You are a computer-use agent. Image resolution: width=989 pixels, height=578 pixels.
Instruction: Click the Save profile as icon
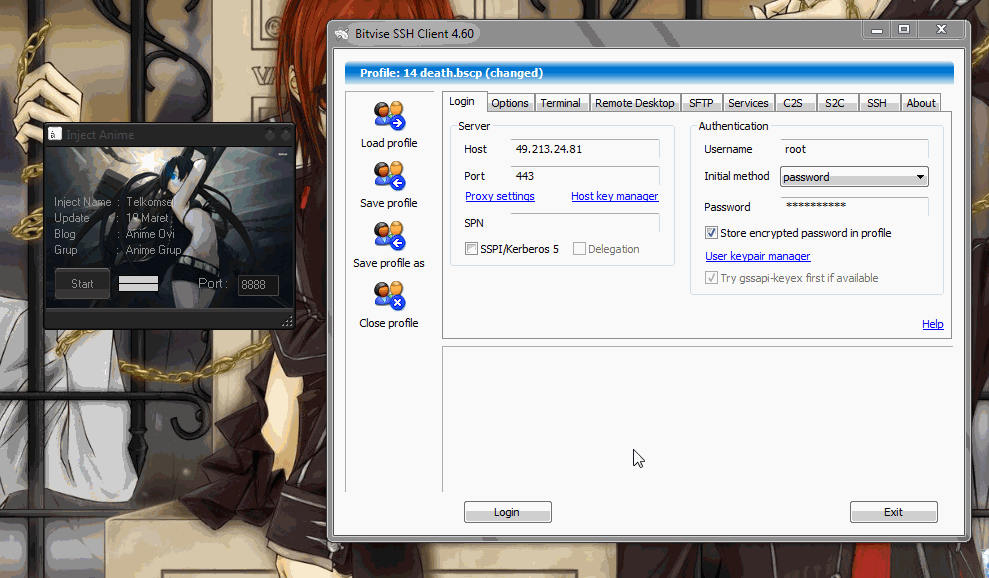[389, 235]
